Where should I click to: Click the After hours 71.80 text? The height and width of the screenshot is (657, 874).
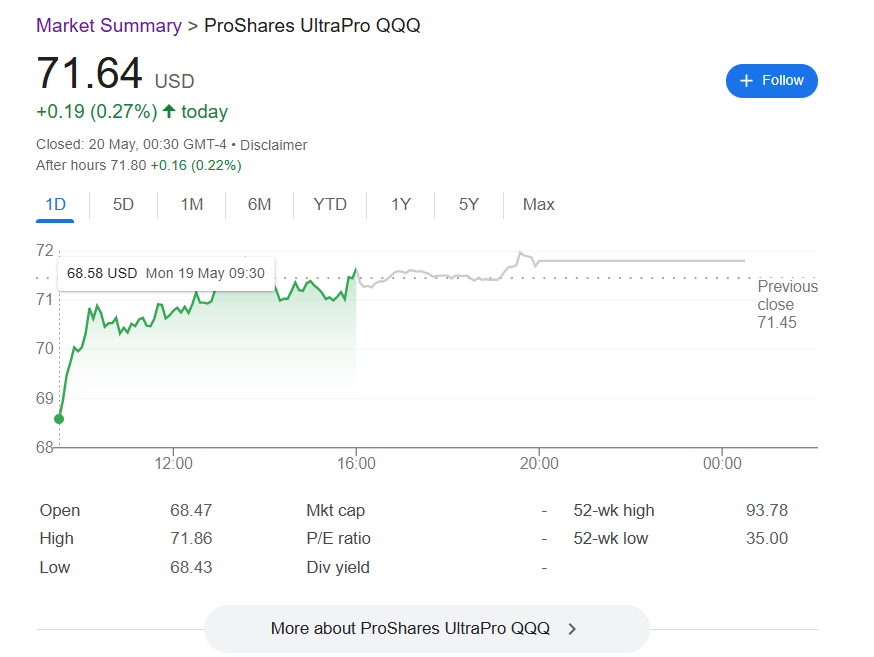point(91,166)
